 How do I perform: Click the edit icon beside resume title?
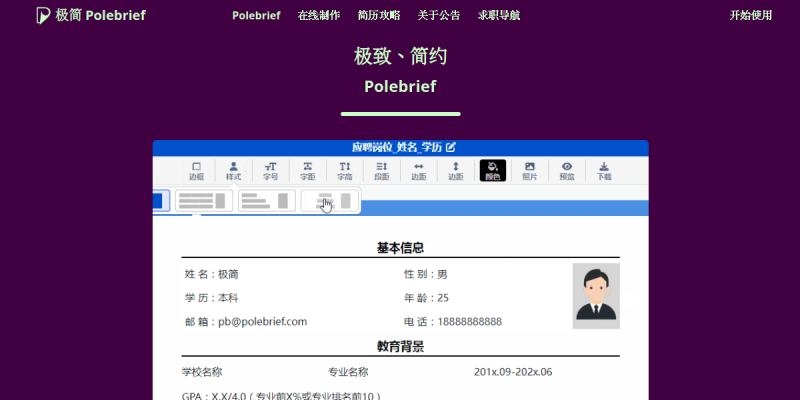(x=451, y=147)
